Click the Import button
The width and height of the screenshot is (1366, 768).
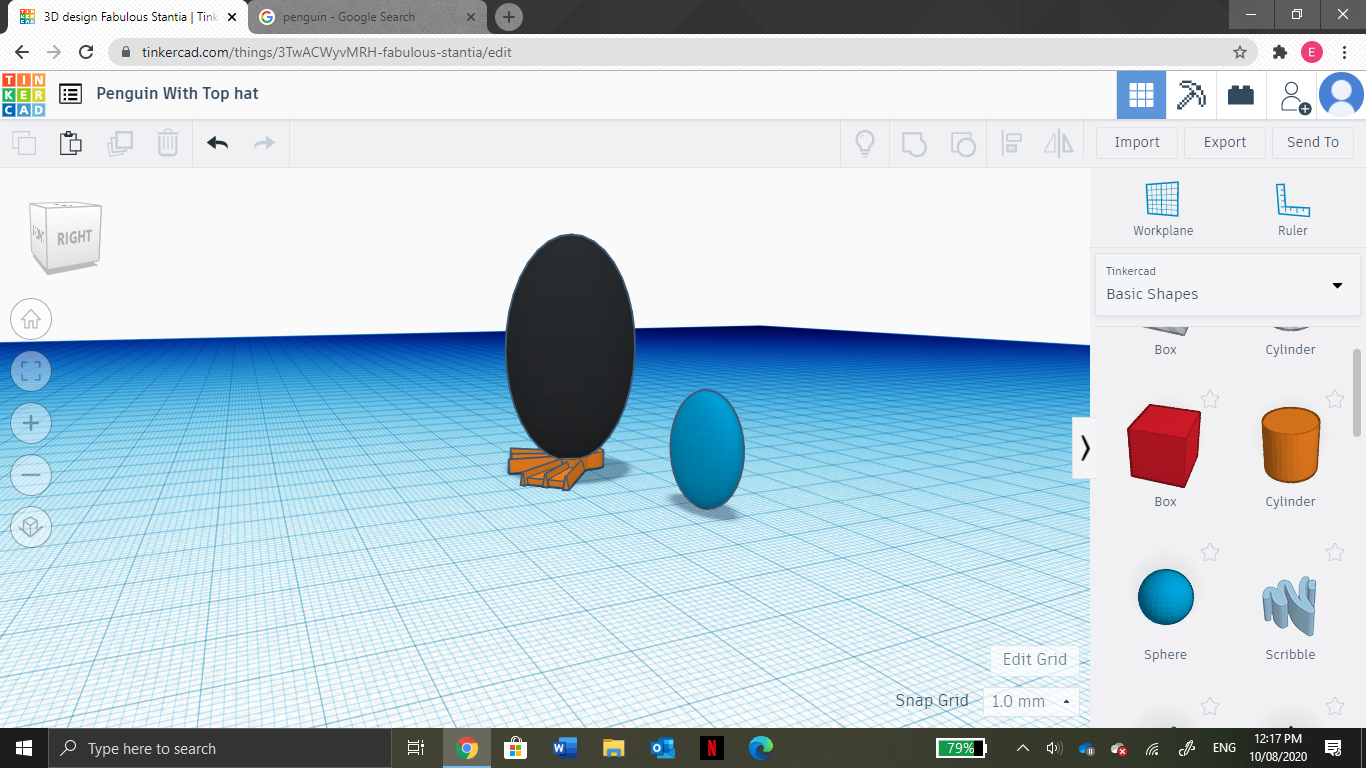tap(1137, 142)
